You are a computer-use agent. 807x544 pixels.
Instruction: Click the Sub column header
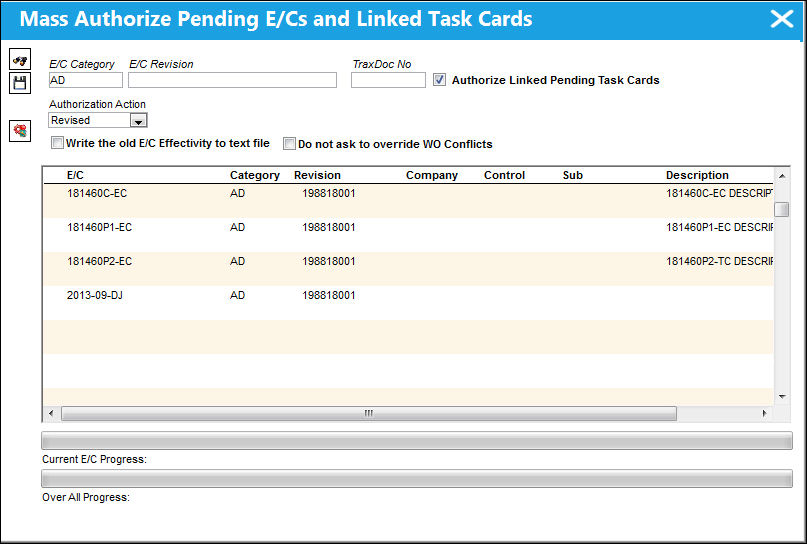click(572, 175)
